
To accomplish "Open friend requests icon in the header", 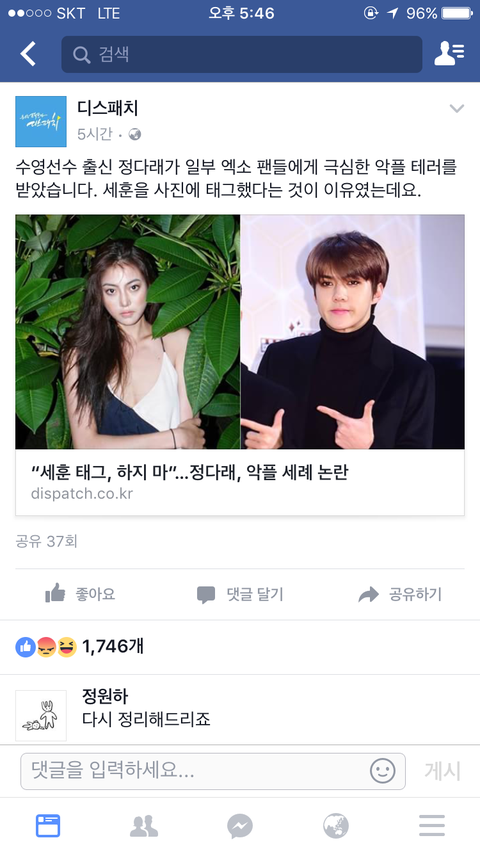I will (x=449, y=54).
